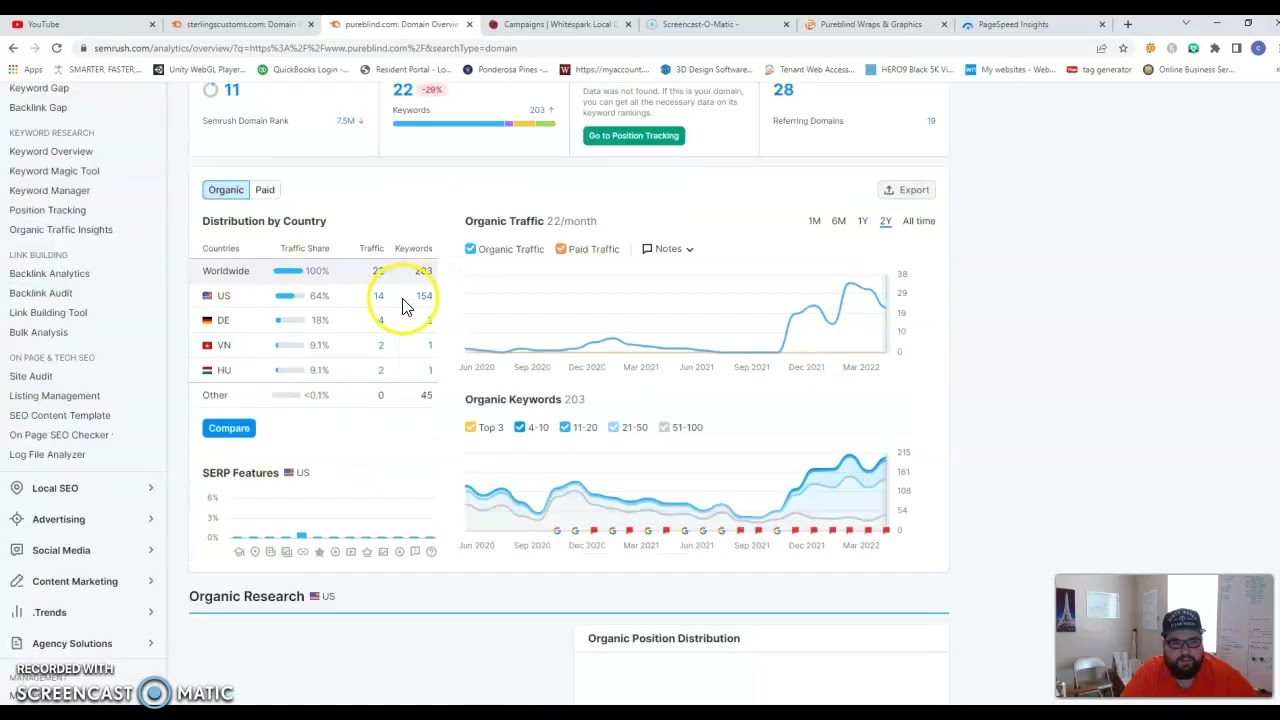Uncheck the Paid Traffic checkbox
Viewport: 1280px width, 720px height.
point(561,249)
